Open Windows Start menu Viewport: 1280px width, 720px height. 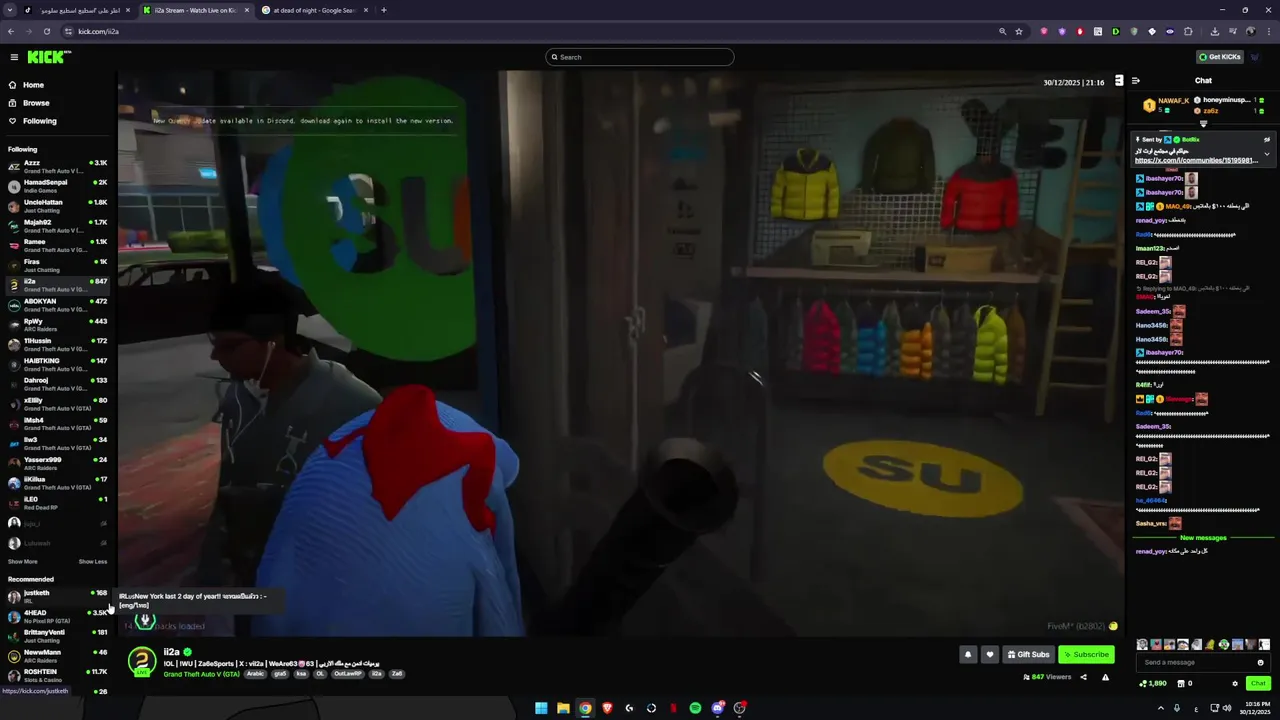click(541, 708)
